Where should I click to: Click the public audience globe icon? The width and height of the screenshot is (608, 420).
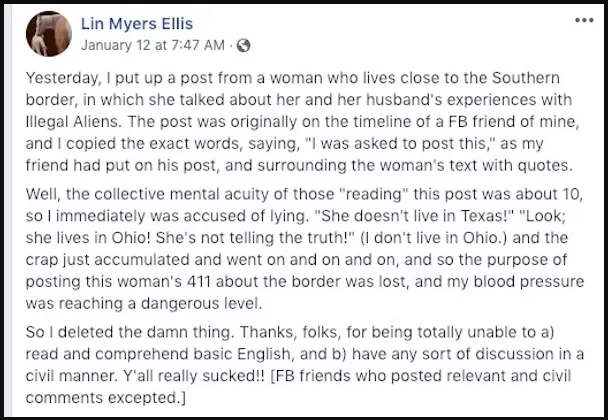(x=243, y=45)
